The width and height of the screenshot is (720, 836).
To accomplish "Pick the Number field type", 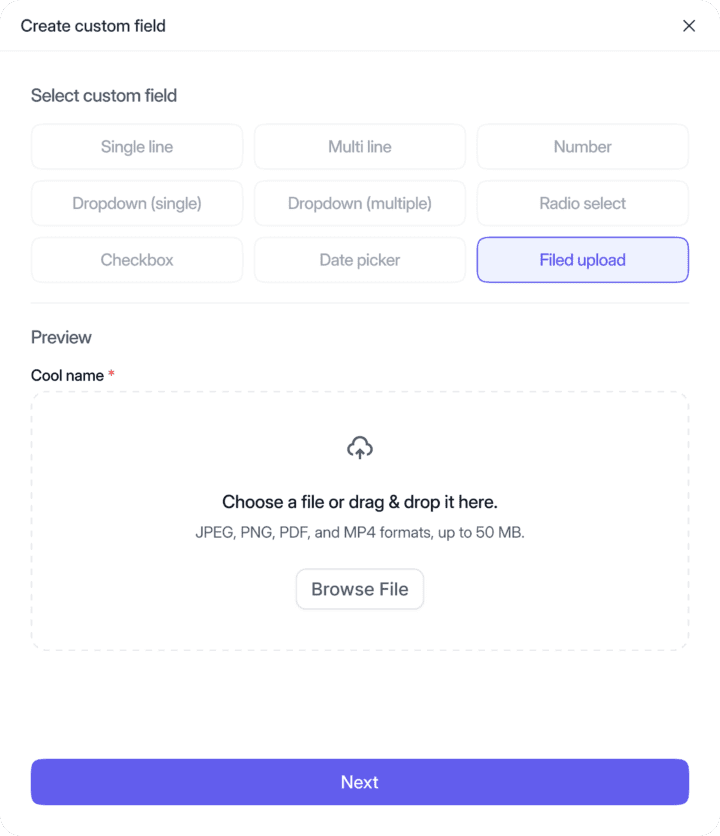I will [582, 147].
